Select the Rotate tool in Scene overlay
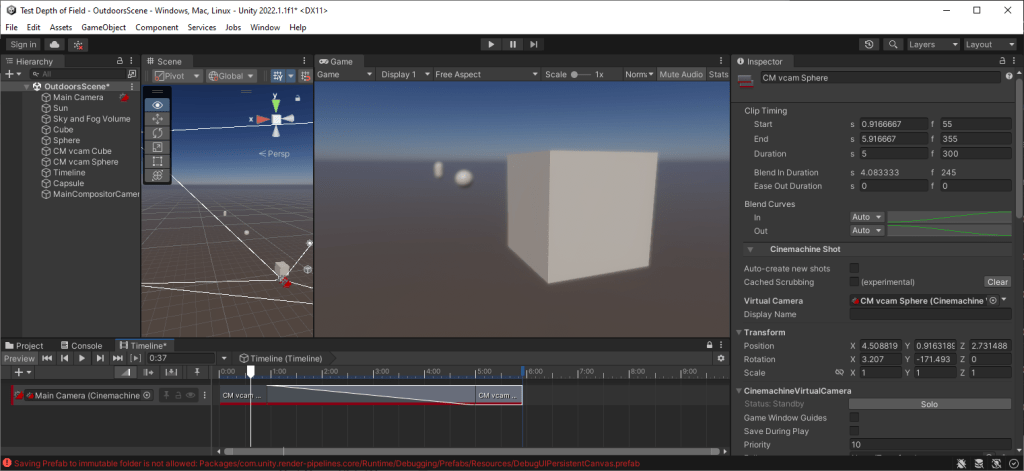This screenshot has width=1024, height=471. [157, 132]
